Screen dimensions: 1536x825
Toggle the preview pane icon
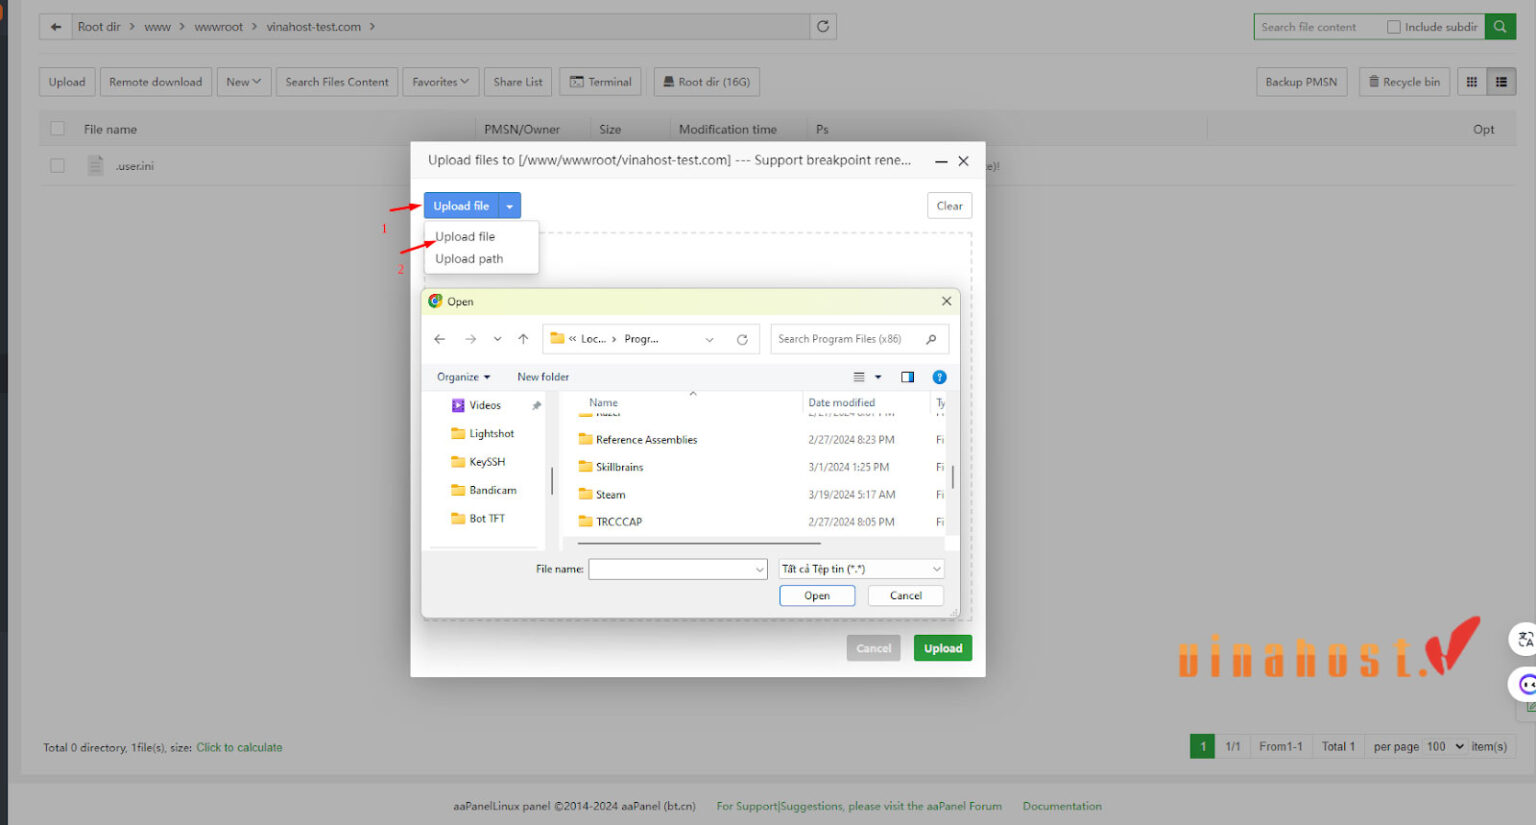click(x=907, y=377)
